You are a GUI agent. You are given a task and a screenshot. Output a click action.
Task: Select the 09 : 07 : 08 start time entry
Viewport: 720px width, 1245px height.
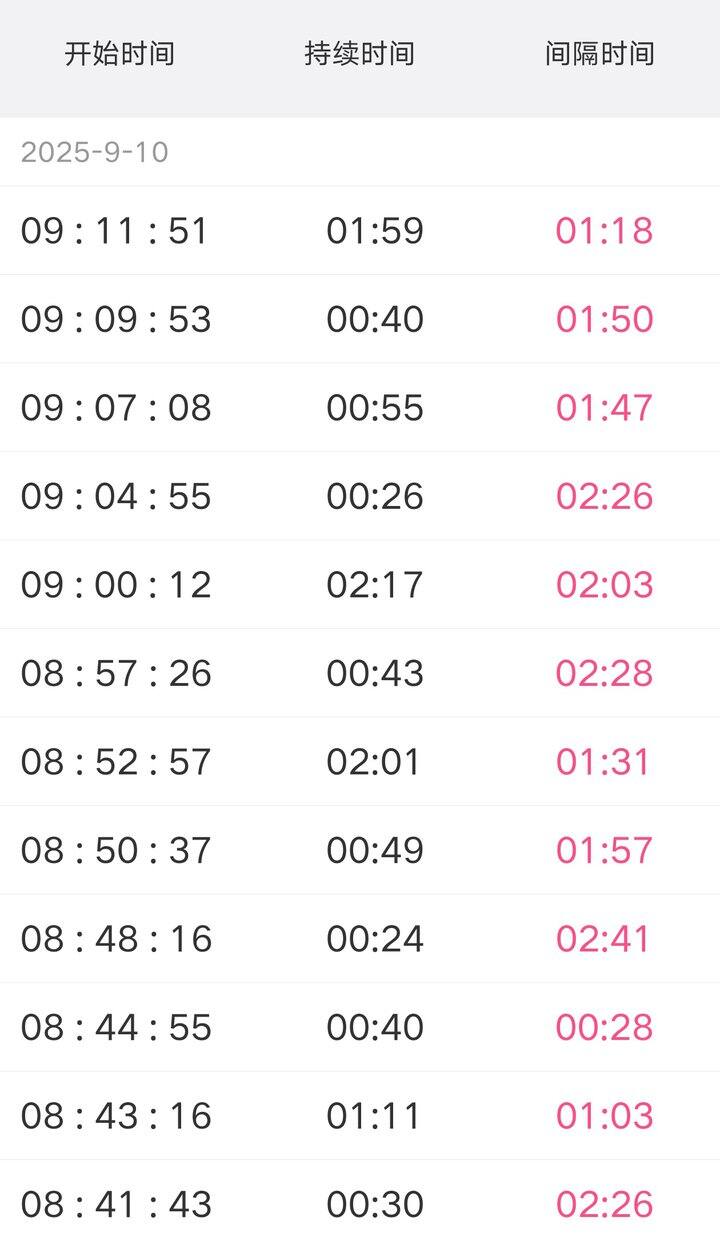[x=116, y=407]
